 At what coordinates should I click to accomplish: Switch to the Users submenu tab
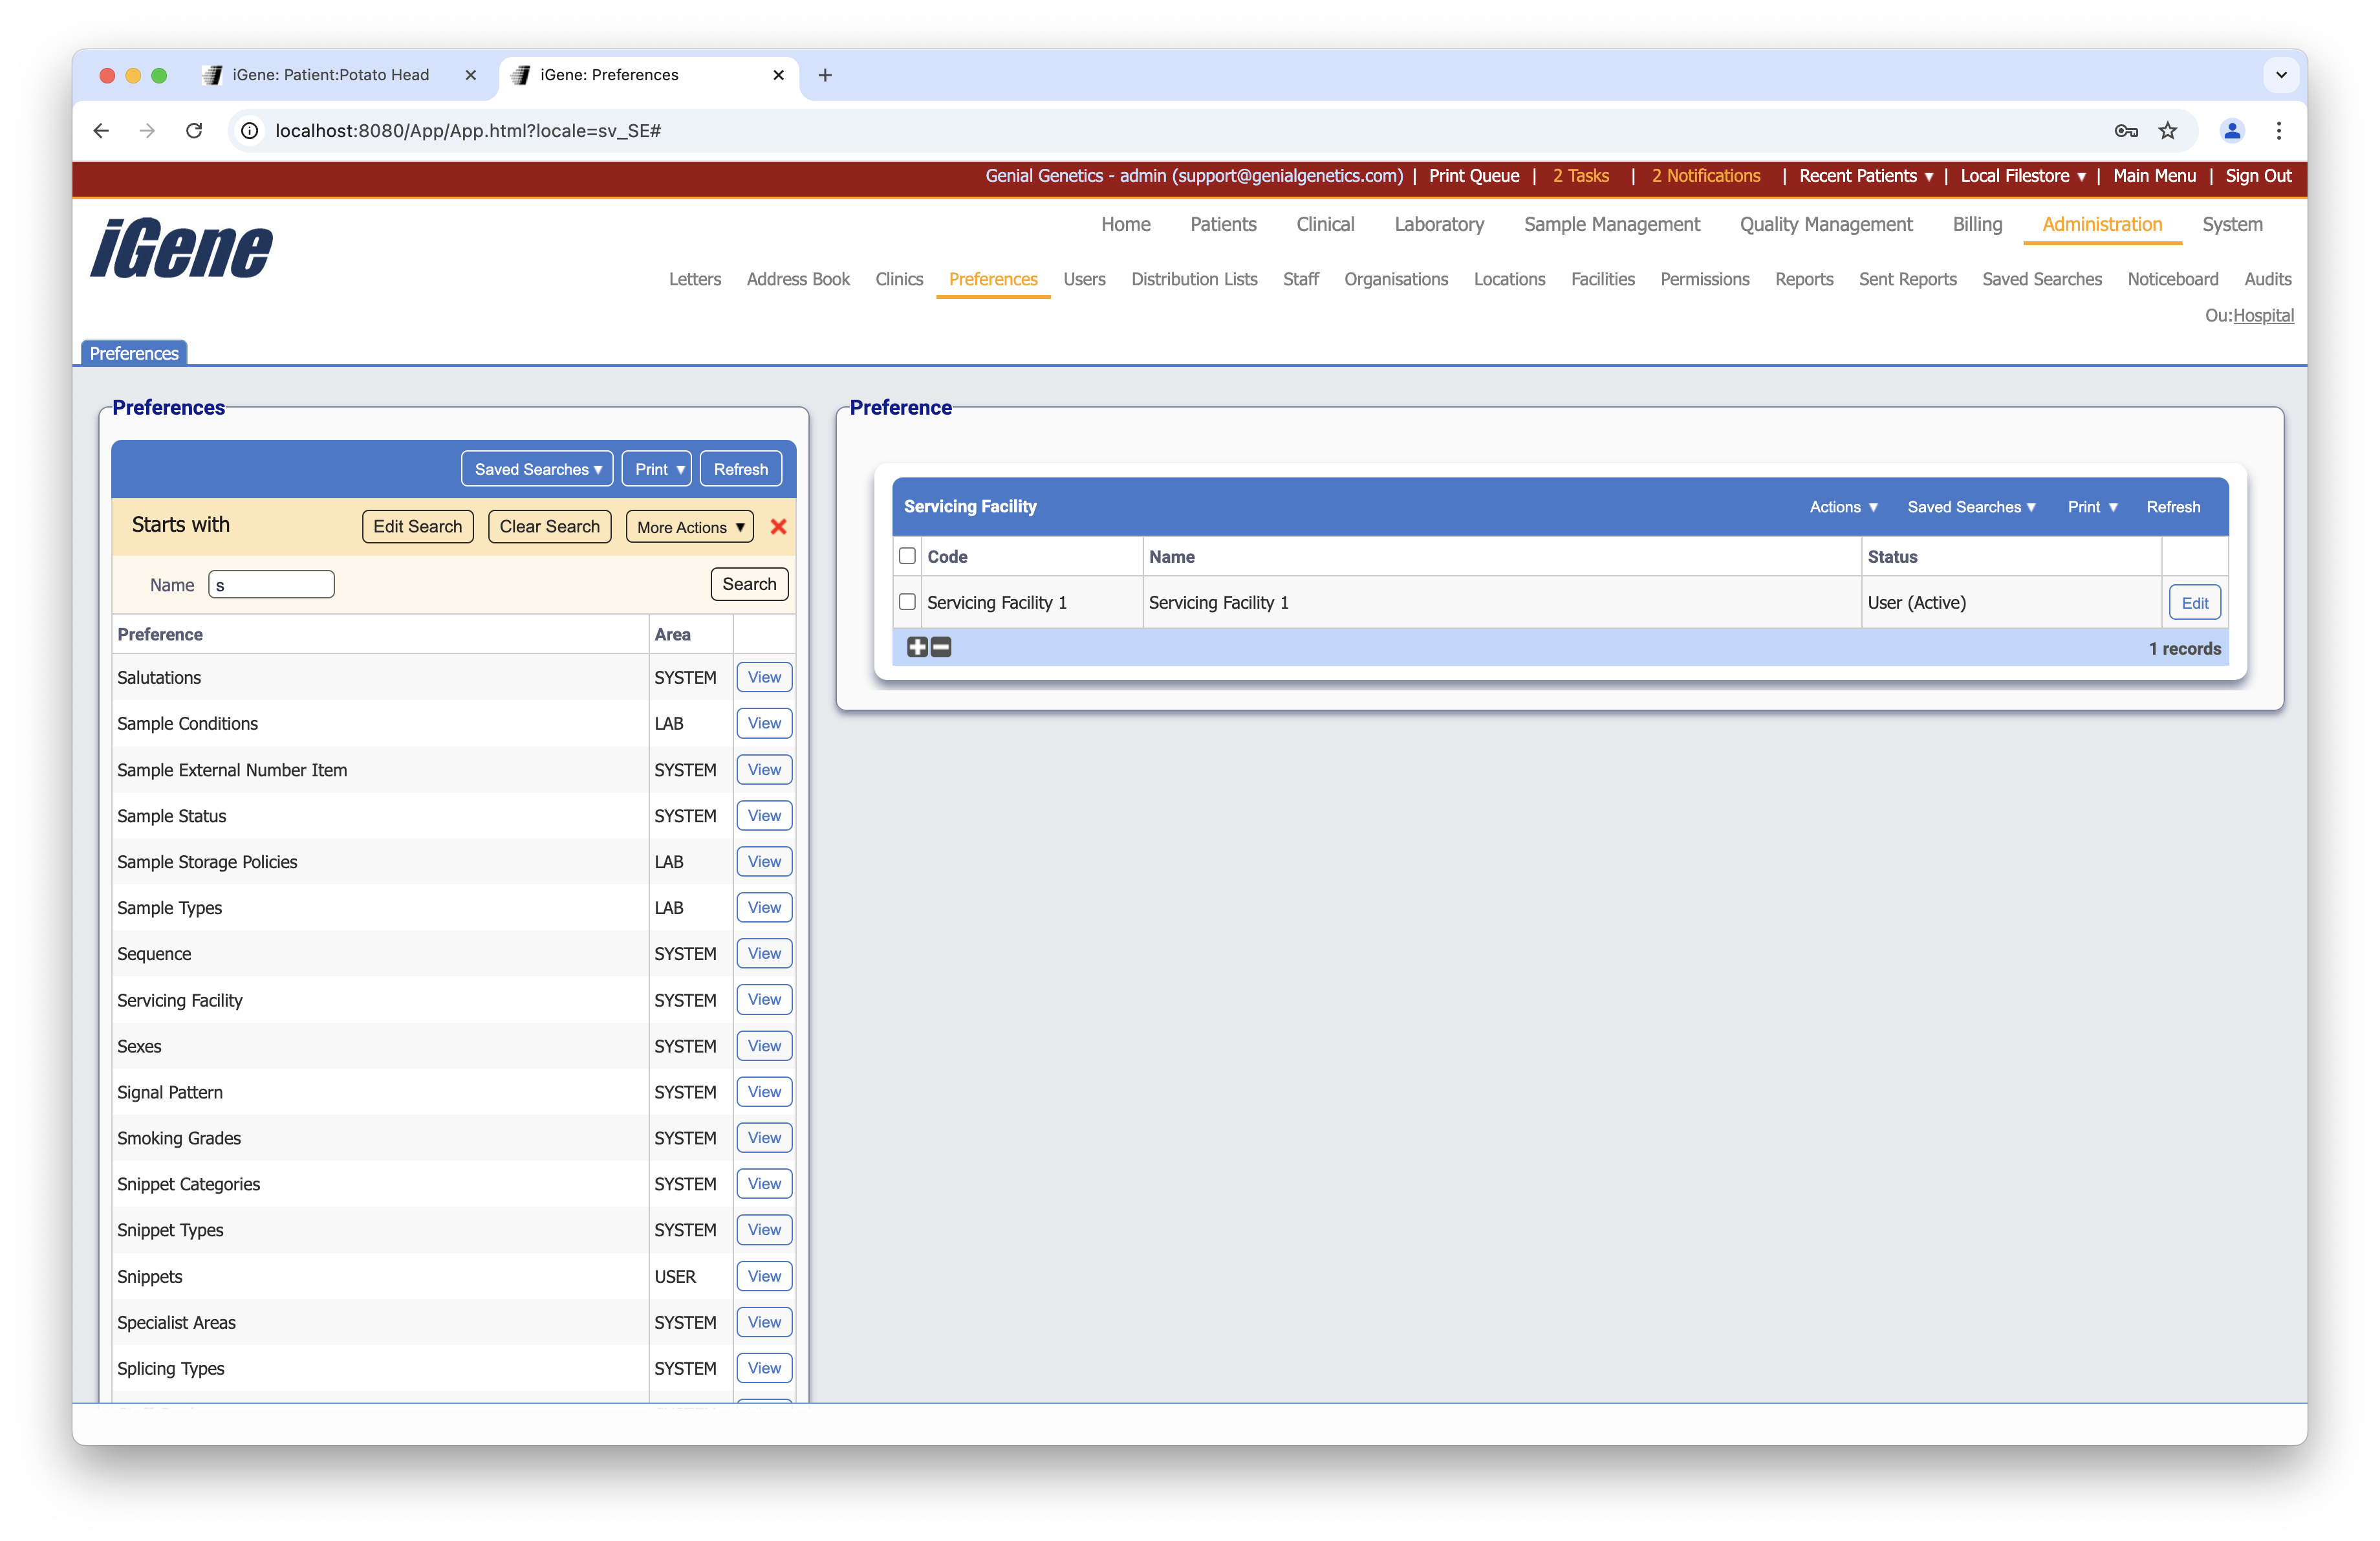[1084, 279]
